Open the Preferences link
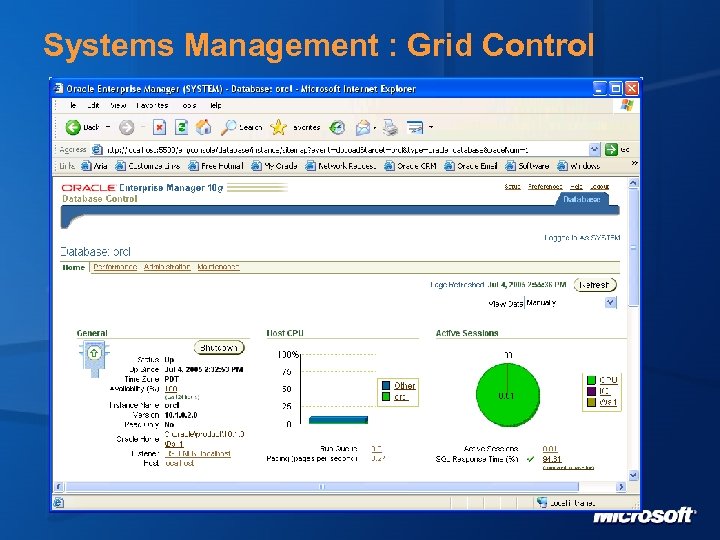Viewport: 720px width, 540px height. (x=545, y=186)
